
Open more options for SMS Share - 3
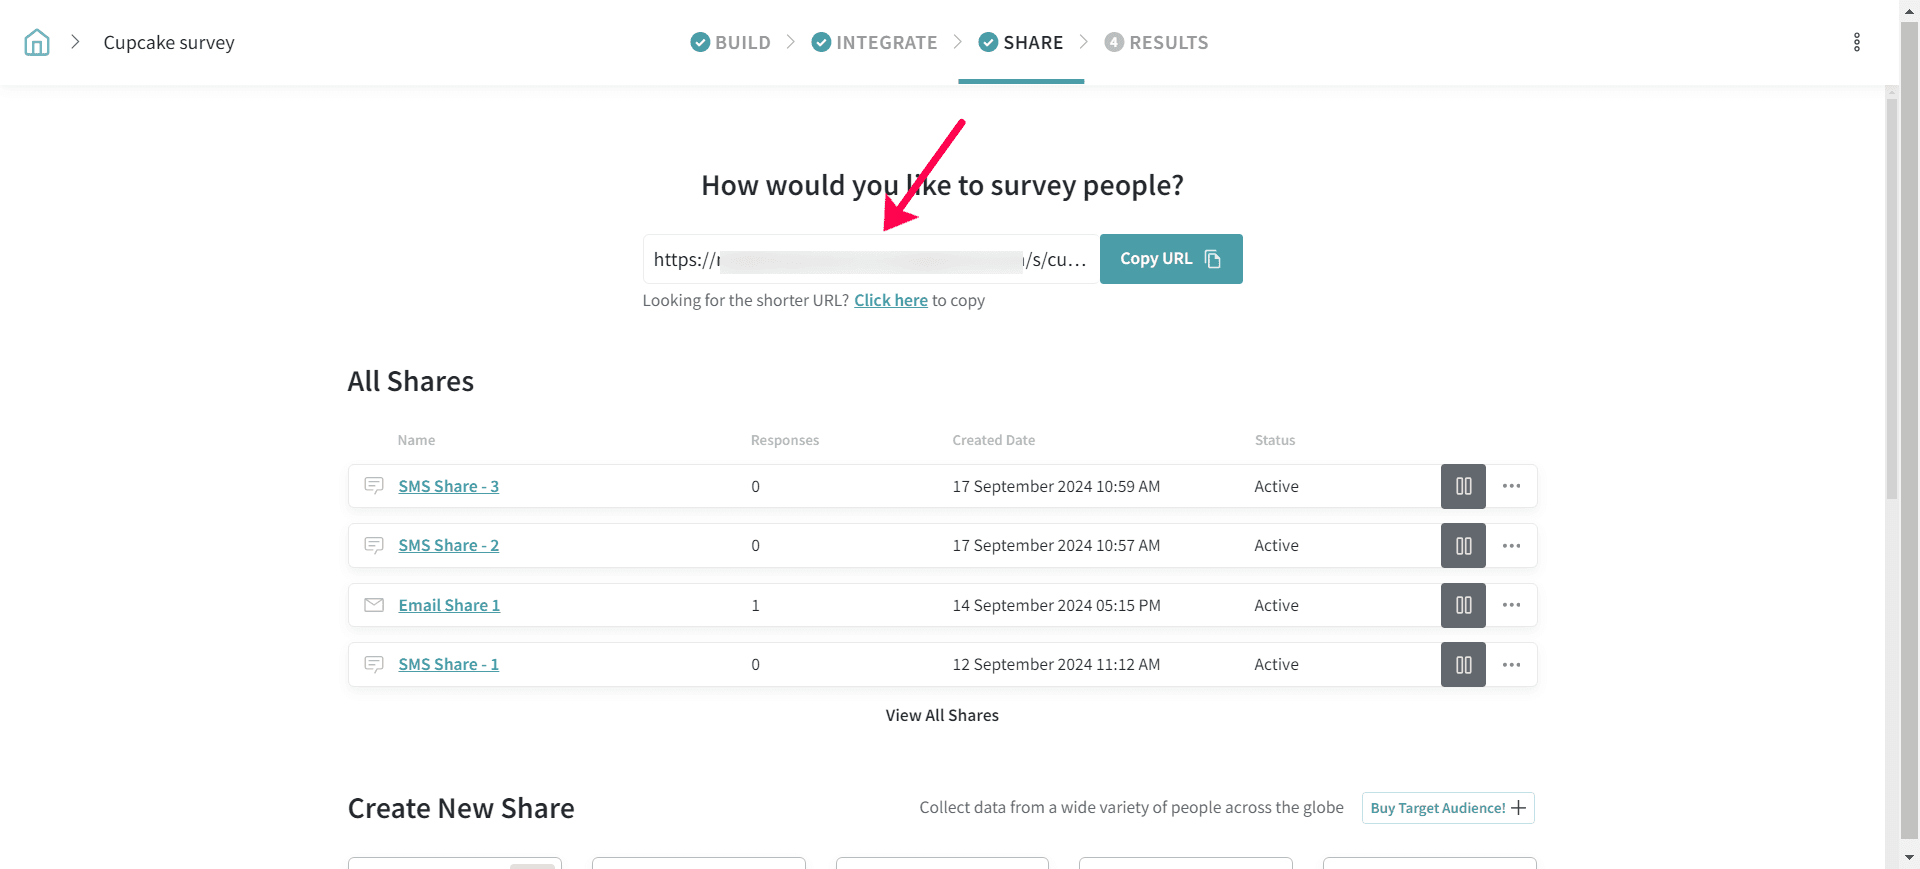click(1511, 486)
